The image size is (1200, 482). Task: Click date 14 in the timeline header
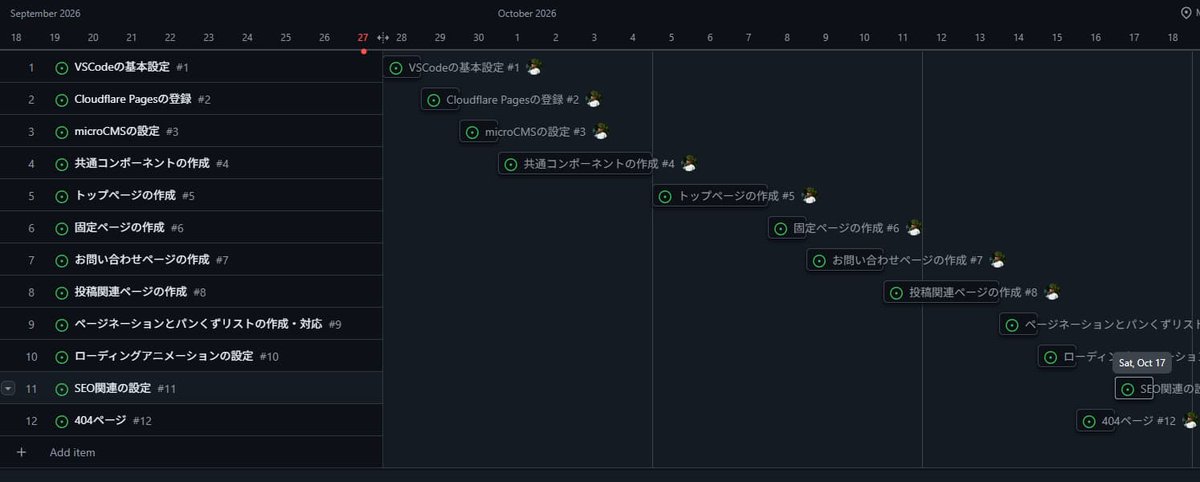tap(1018, 37)
